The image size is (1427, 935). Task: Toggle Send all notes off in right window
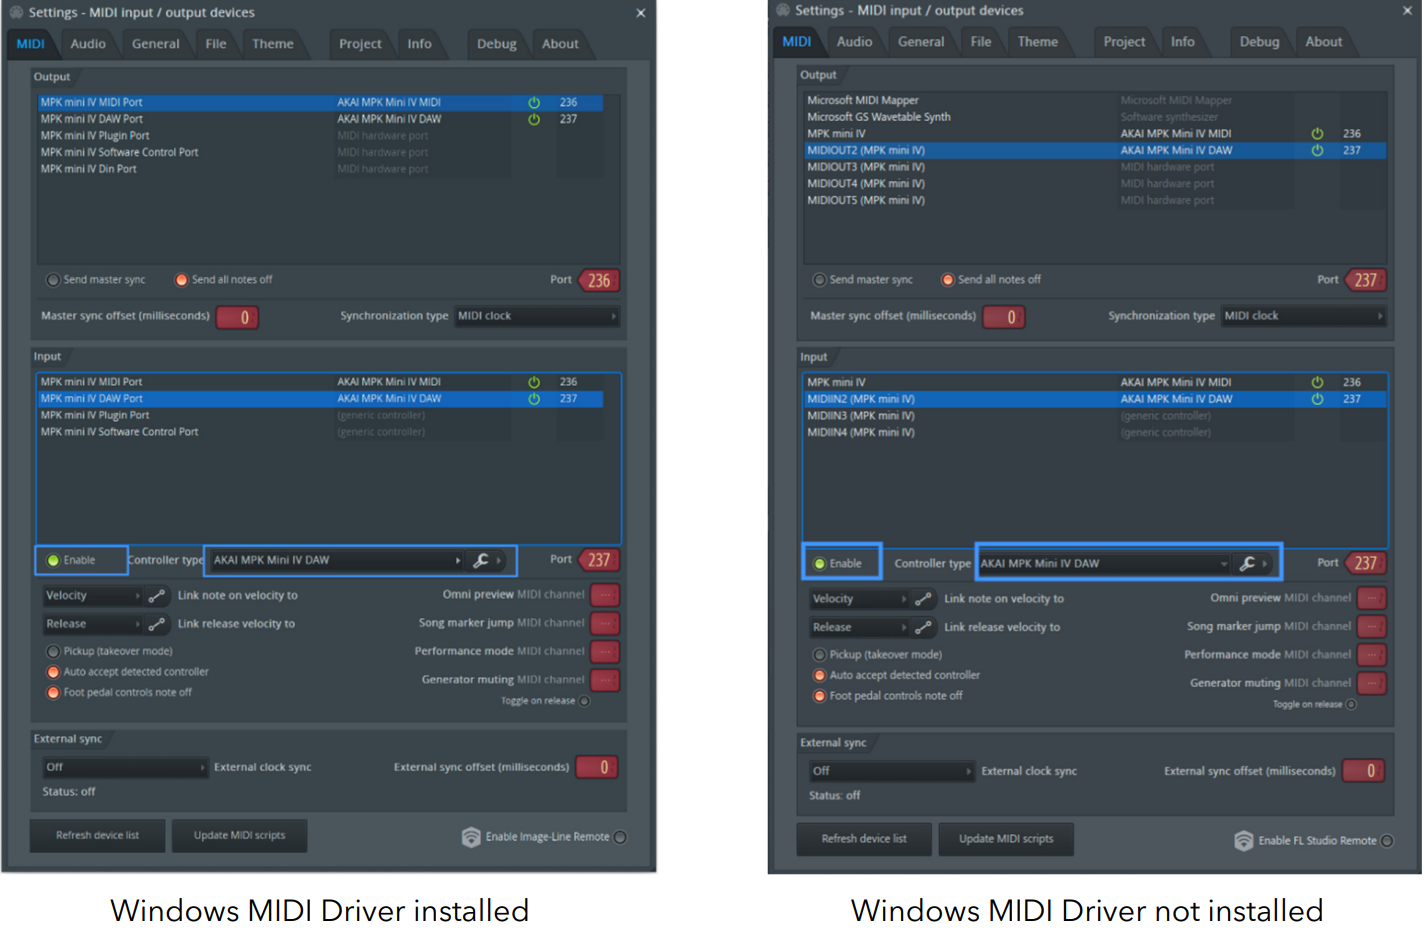(x=947, y=280)
